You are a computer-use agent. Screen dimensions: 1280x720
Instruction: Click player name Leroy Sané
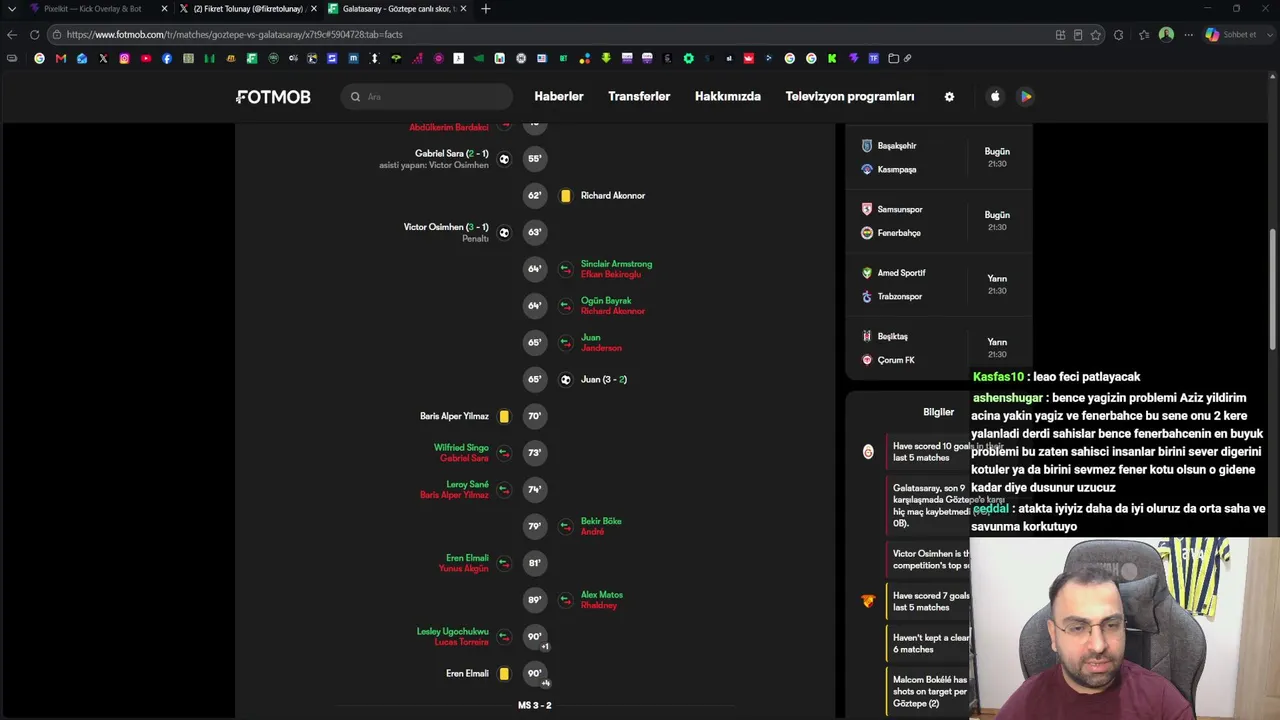click(467, 485)
